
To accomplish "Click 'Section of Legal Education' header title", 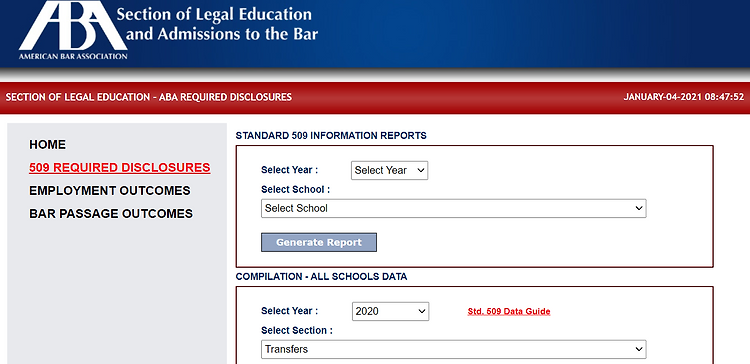I will pos(217,24).
